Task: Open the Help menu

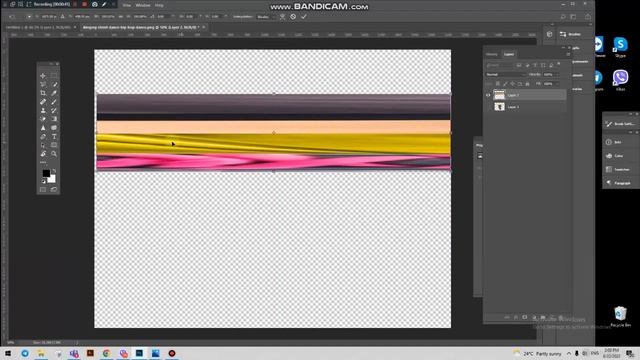Action: click(159, 5)
